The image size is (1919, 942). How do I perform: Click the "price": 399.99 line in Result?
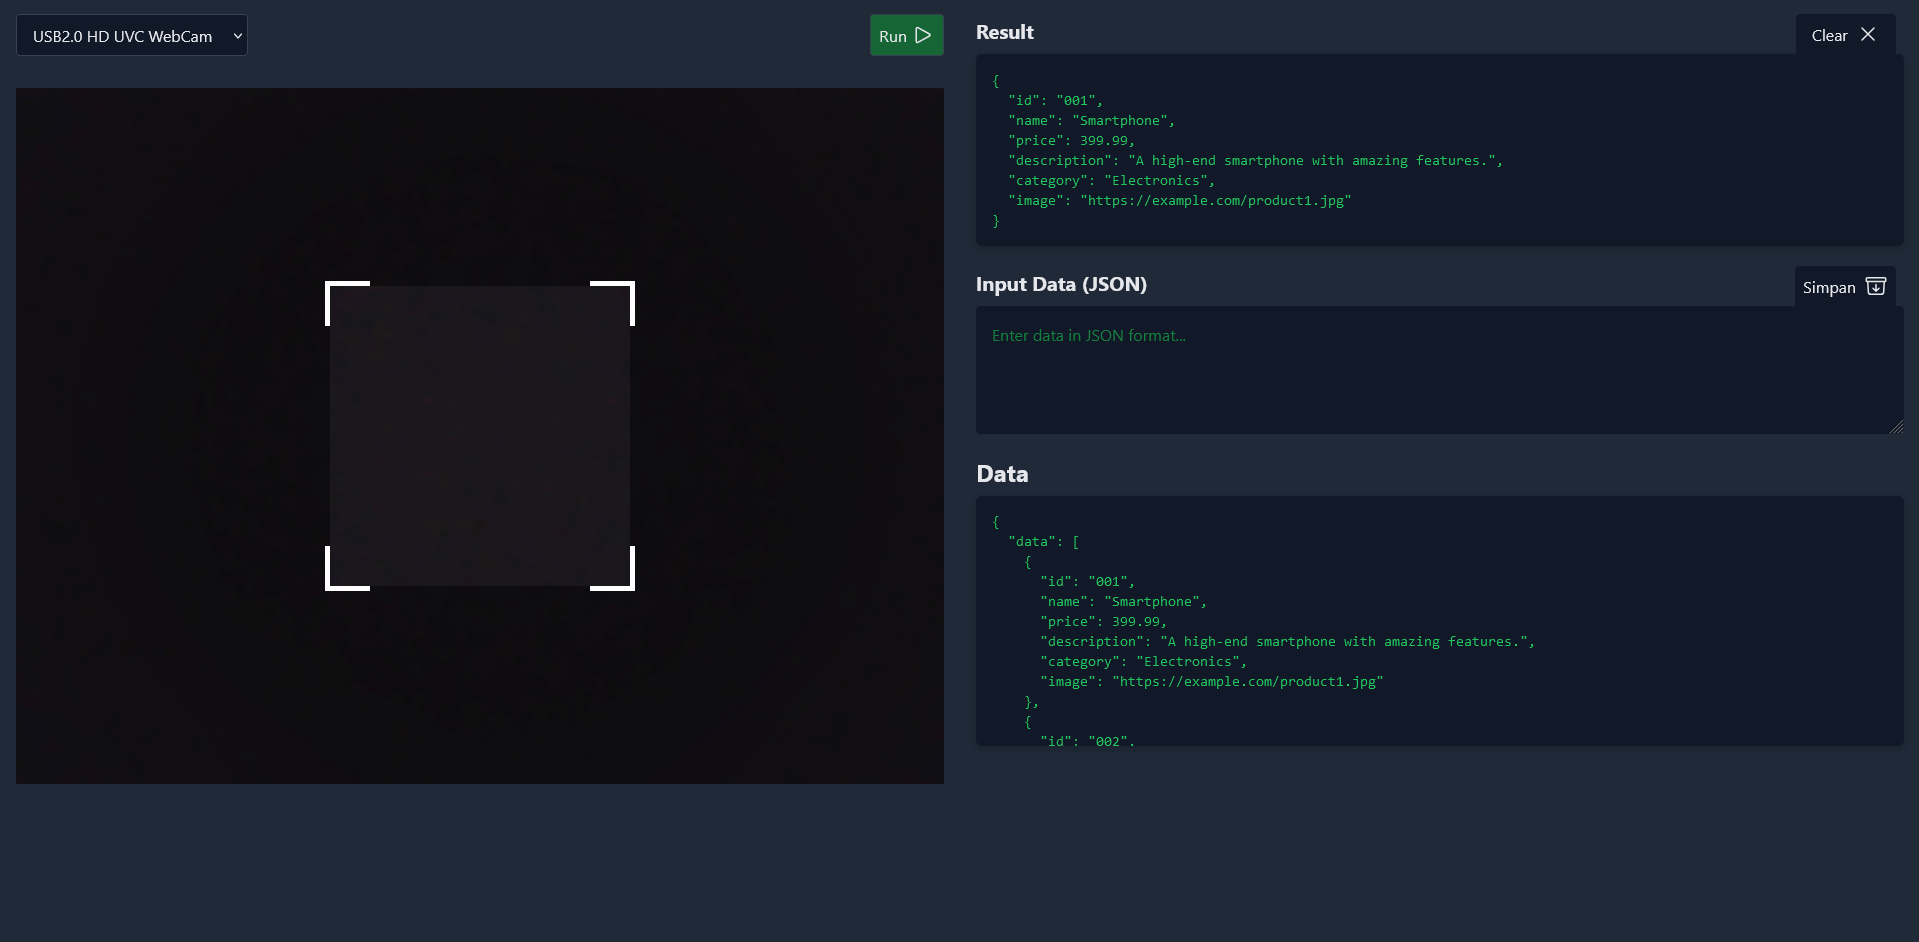1071,141
